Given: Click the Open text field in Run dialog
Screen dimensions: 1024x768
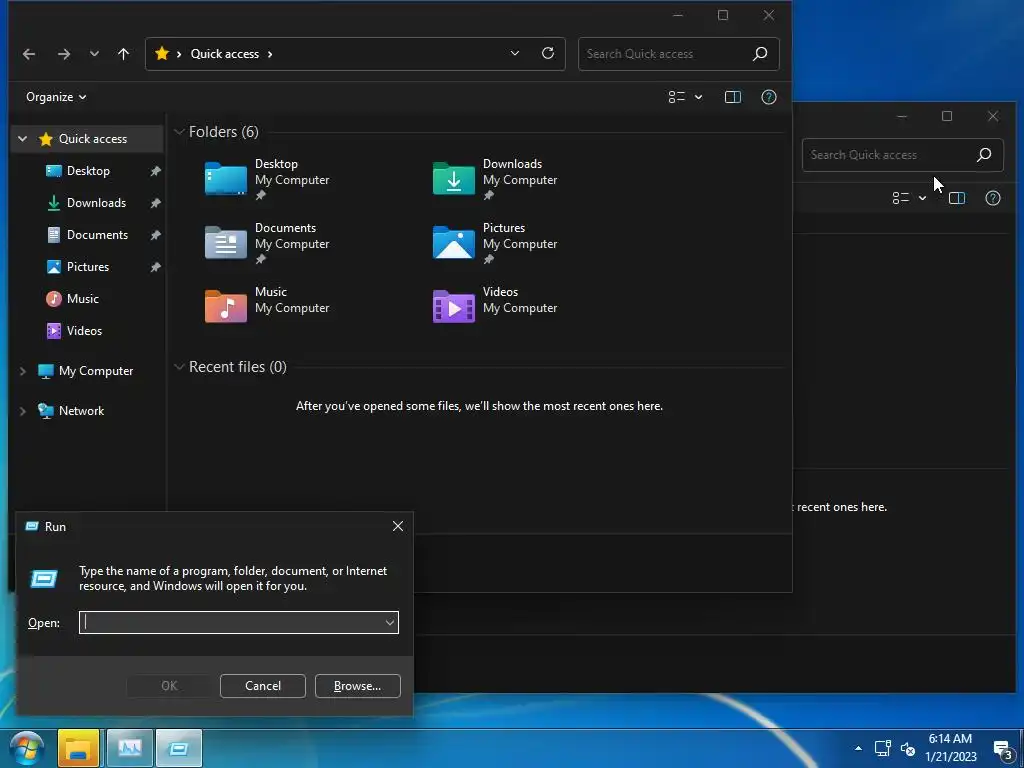Looking at the screenshot, I should coord(238,622).
